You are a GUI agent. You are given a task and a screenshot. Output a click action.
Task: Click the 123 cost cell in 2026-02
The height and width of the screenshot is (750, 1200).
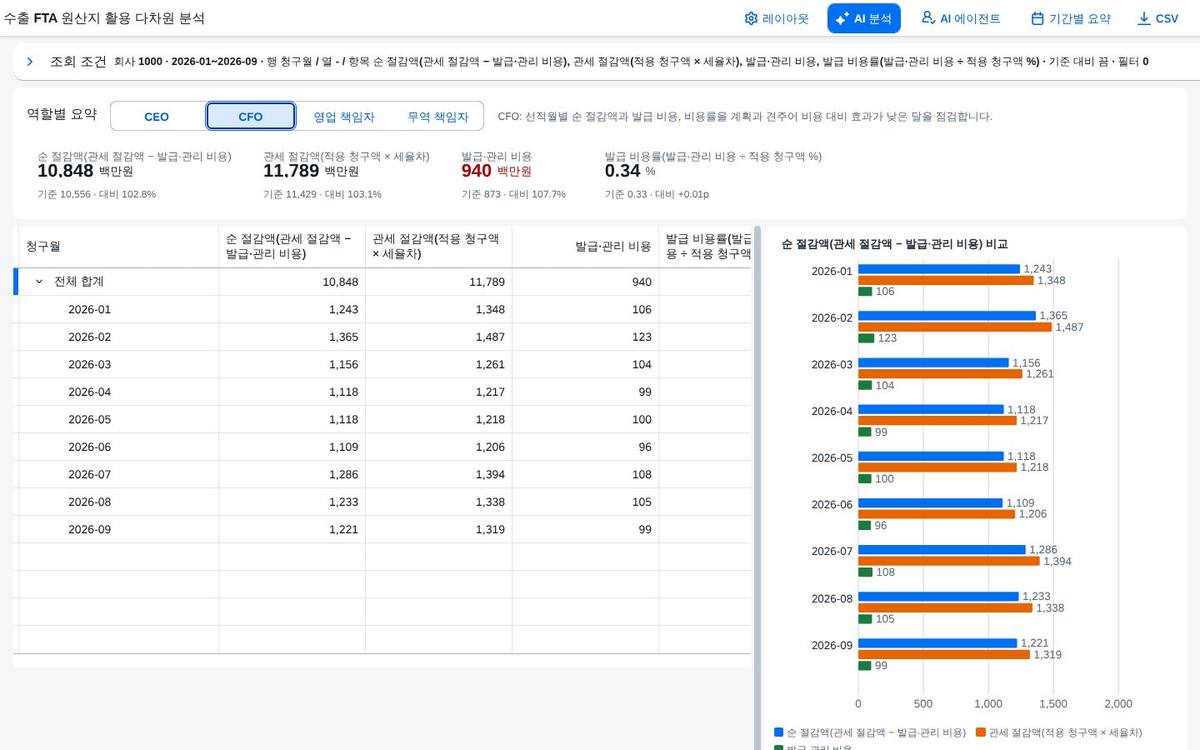(586, 337)
